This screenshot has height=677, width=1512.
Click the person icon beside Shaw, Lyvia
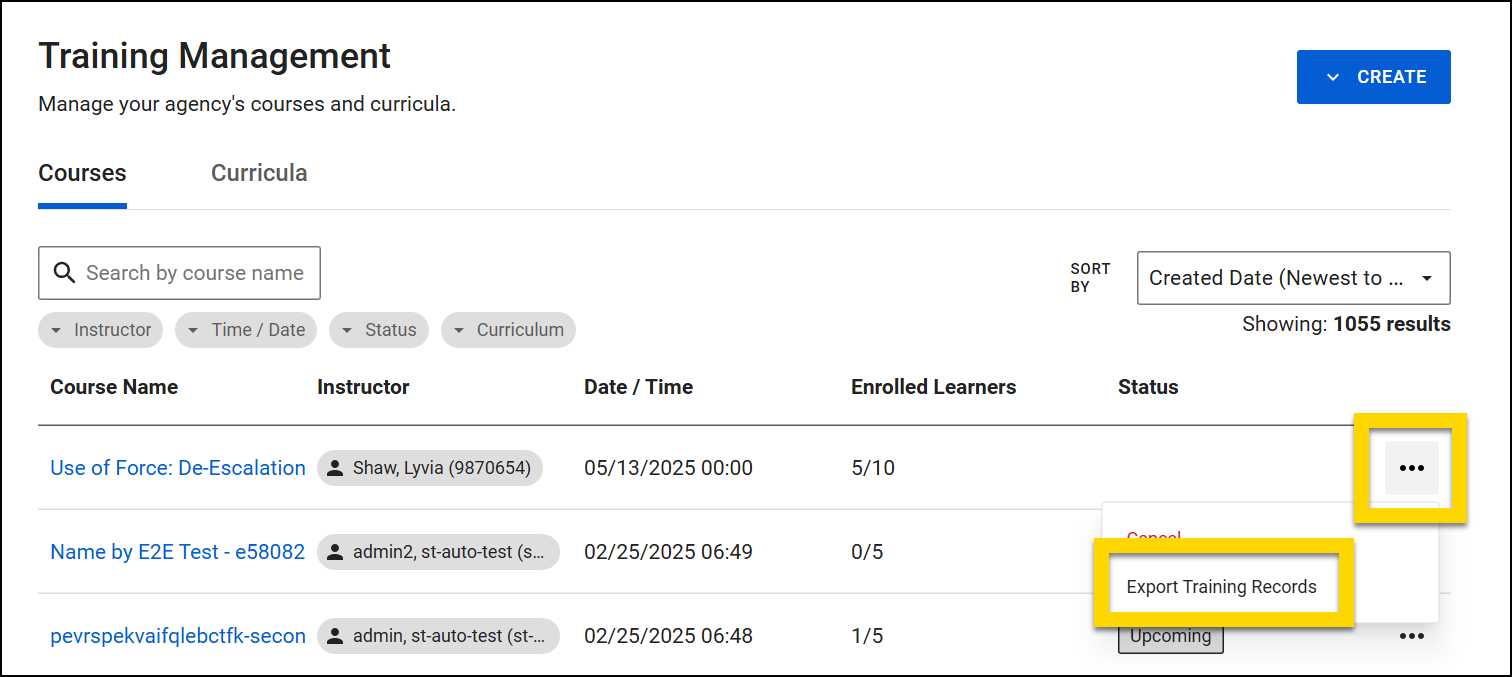coord(335,467)
